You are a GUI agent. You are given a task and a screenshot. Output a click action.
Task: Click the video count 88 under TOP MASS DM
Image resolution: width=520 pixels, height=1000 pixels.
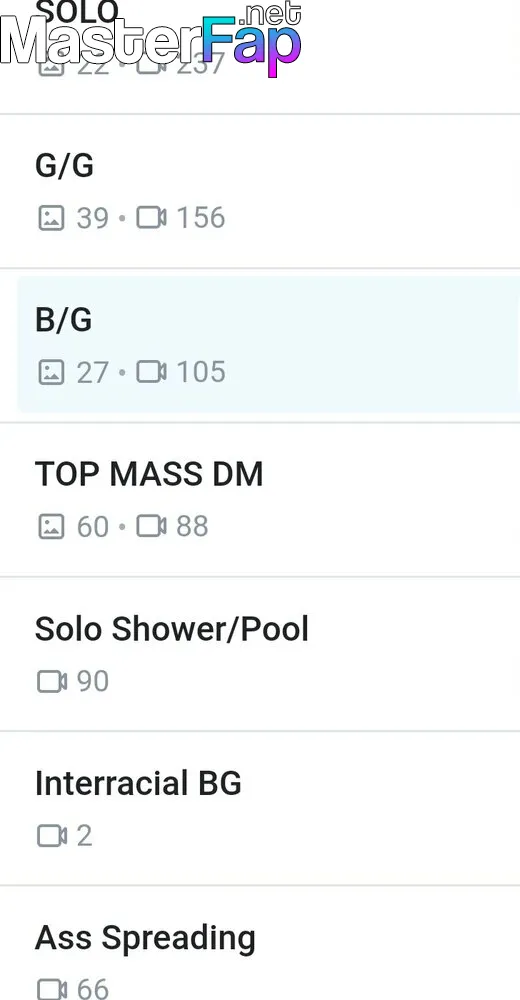click(192, 527)
